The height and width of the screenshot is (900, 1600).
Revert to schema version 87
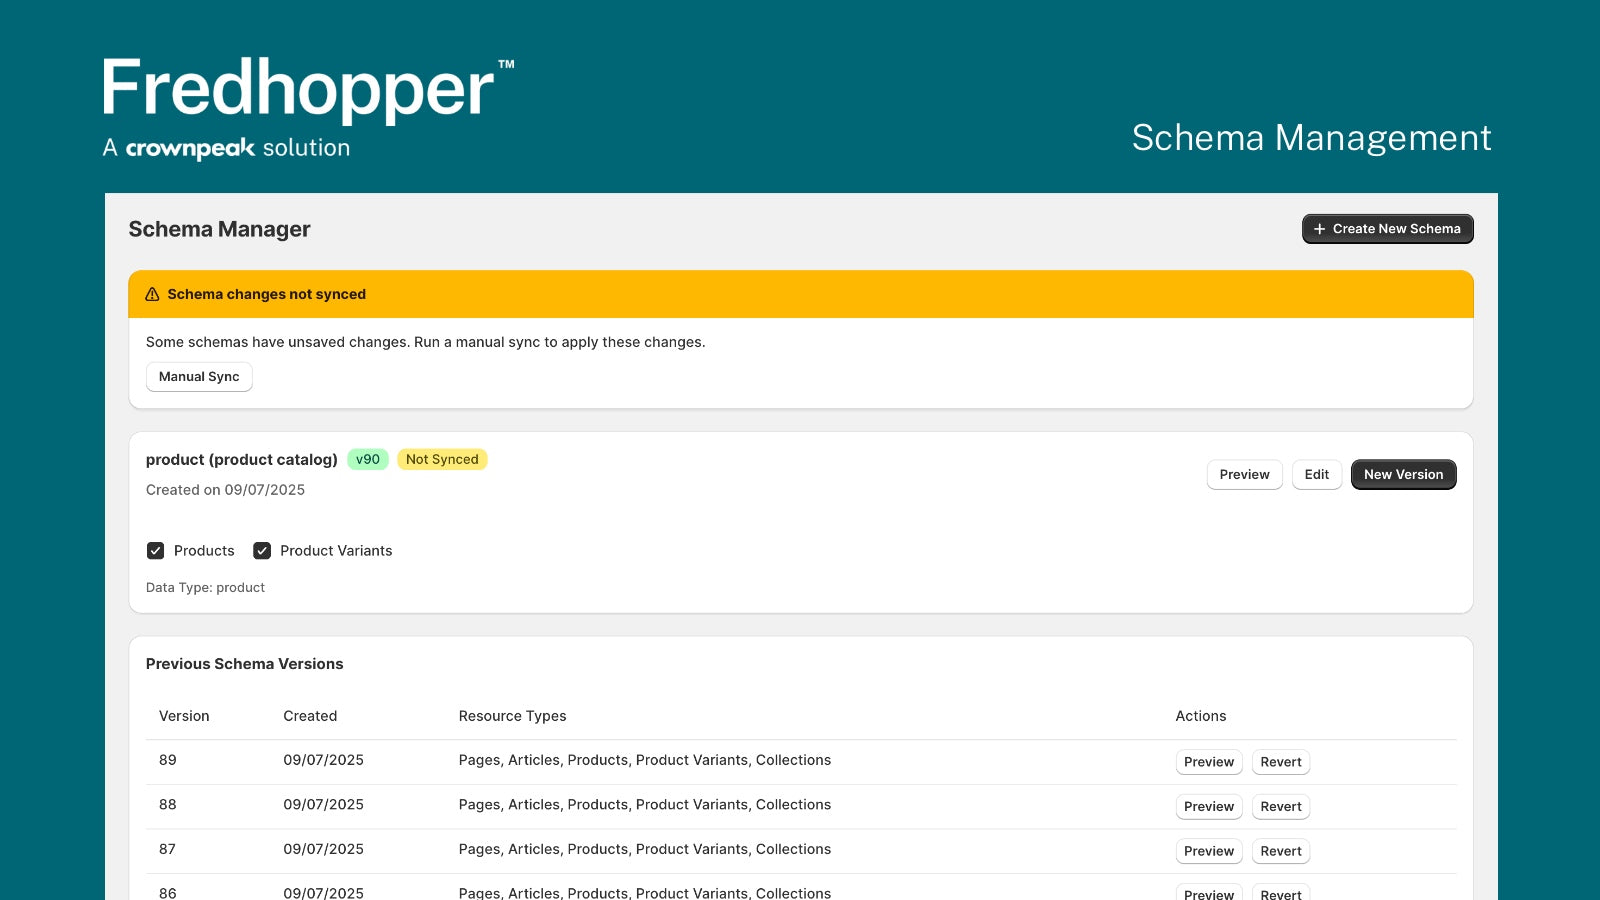click(x=1281, y=851)
